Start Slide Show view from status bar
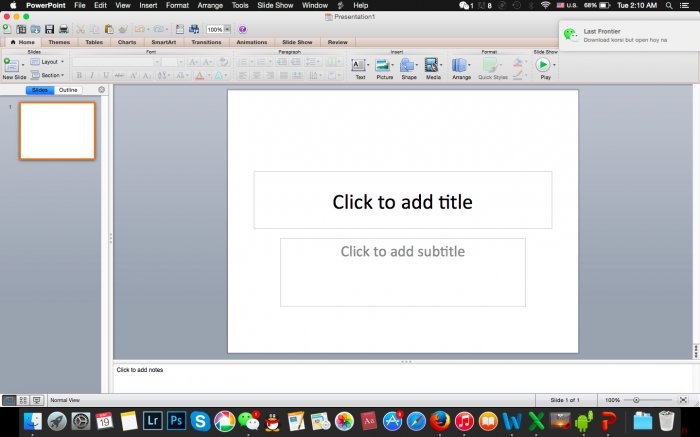The height and width of the screenshot is (437, 700). (37, 400)
